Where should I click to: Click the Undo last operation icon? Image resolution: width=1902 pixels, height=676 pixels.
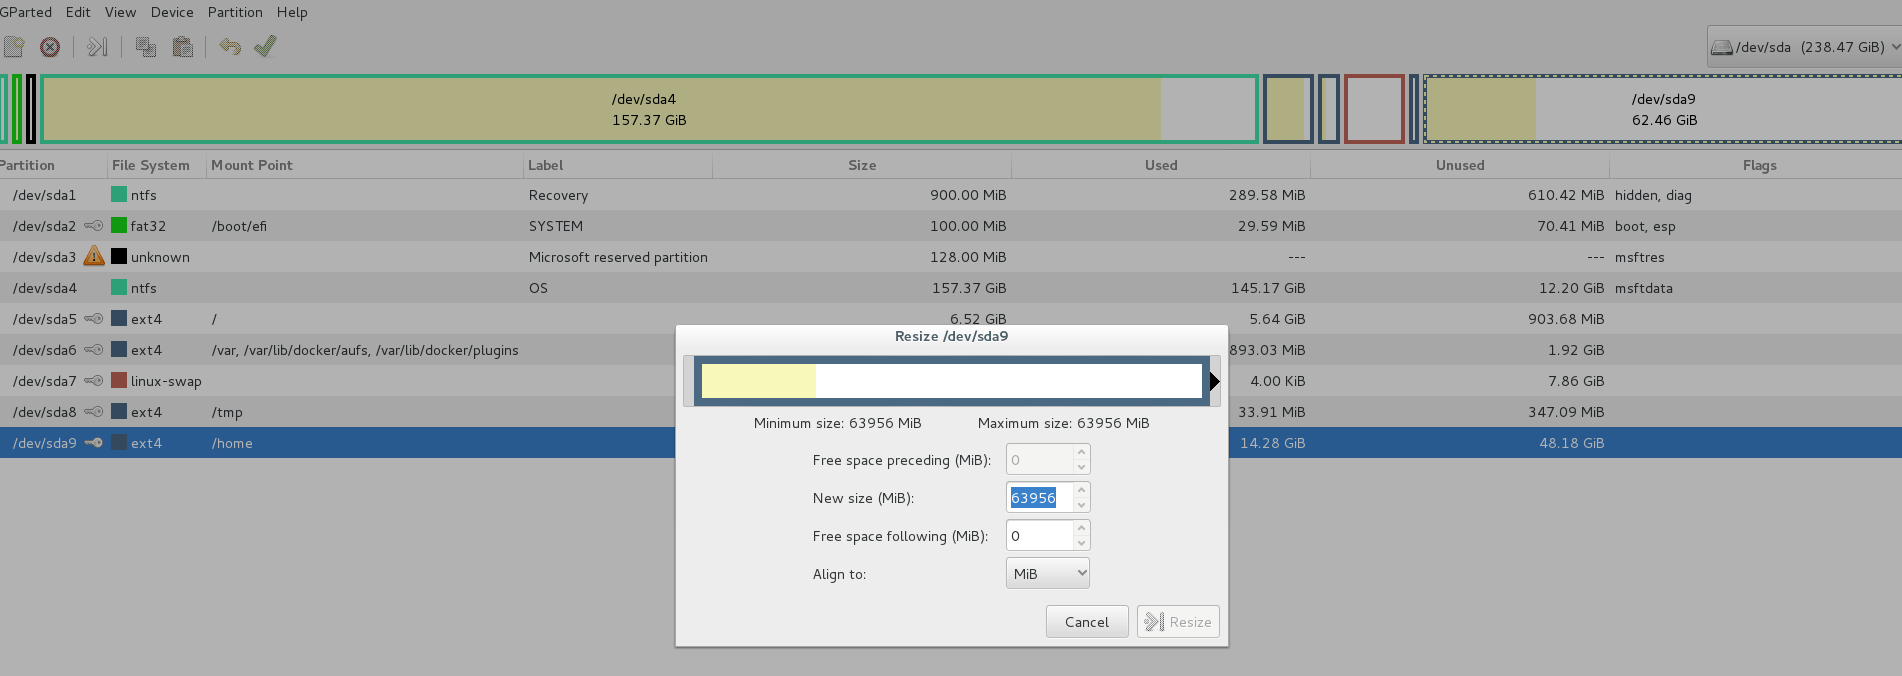tap(230, 47)
